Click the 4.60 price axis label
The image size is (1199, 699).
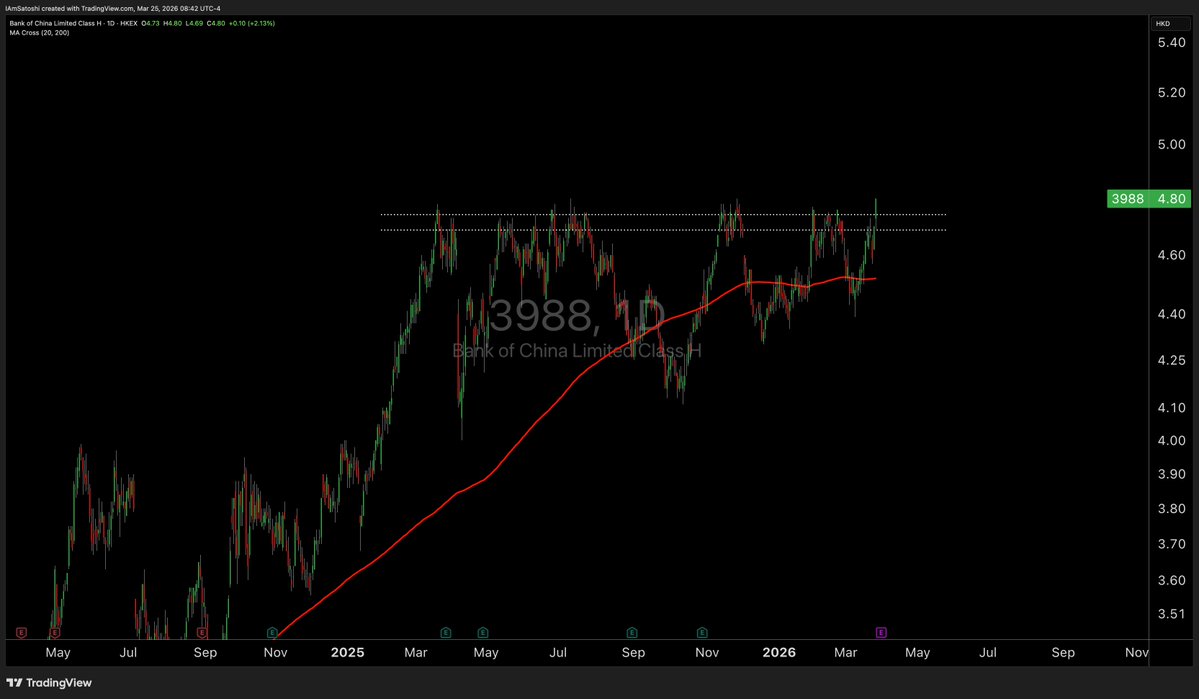coord(1171,255)
